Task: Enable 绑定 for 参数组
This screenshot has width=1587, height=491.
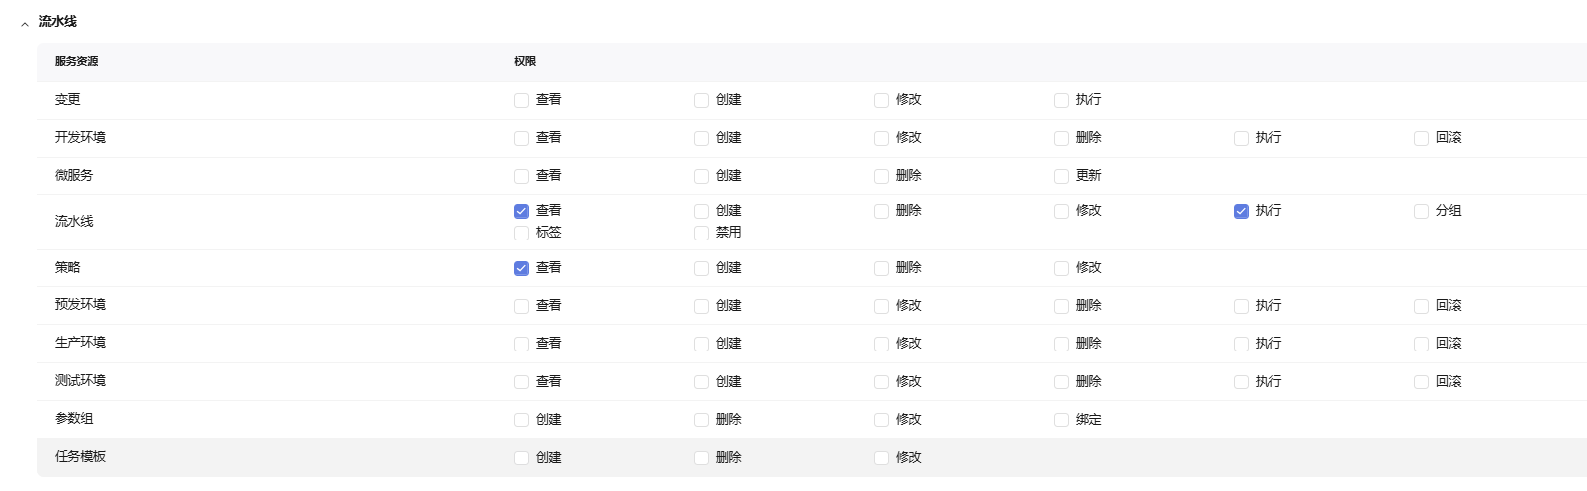Action: (x=1061, y=420)
